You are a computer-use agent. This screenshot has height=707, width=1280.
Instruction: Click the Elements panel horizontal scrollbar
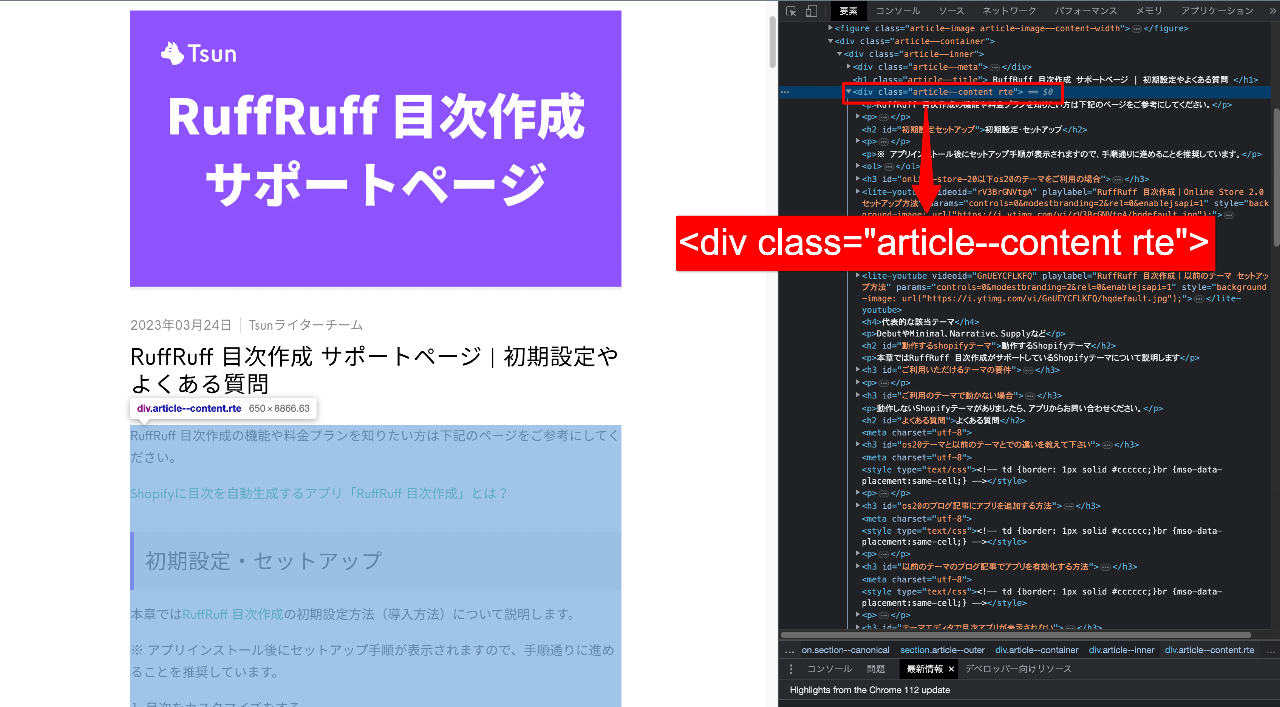(1015, 634)
